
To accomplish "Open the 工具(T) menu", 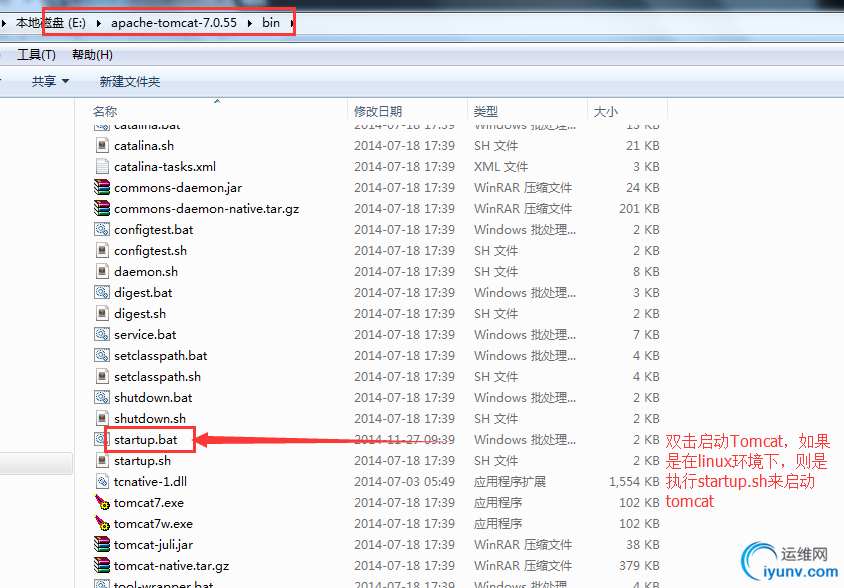I will pyautogui.click(x=37, y=54).
